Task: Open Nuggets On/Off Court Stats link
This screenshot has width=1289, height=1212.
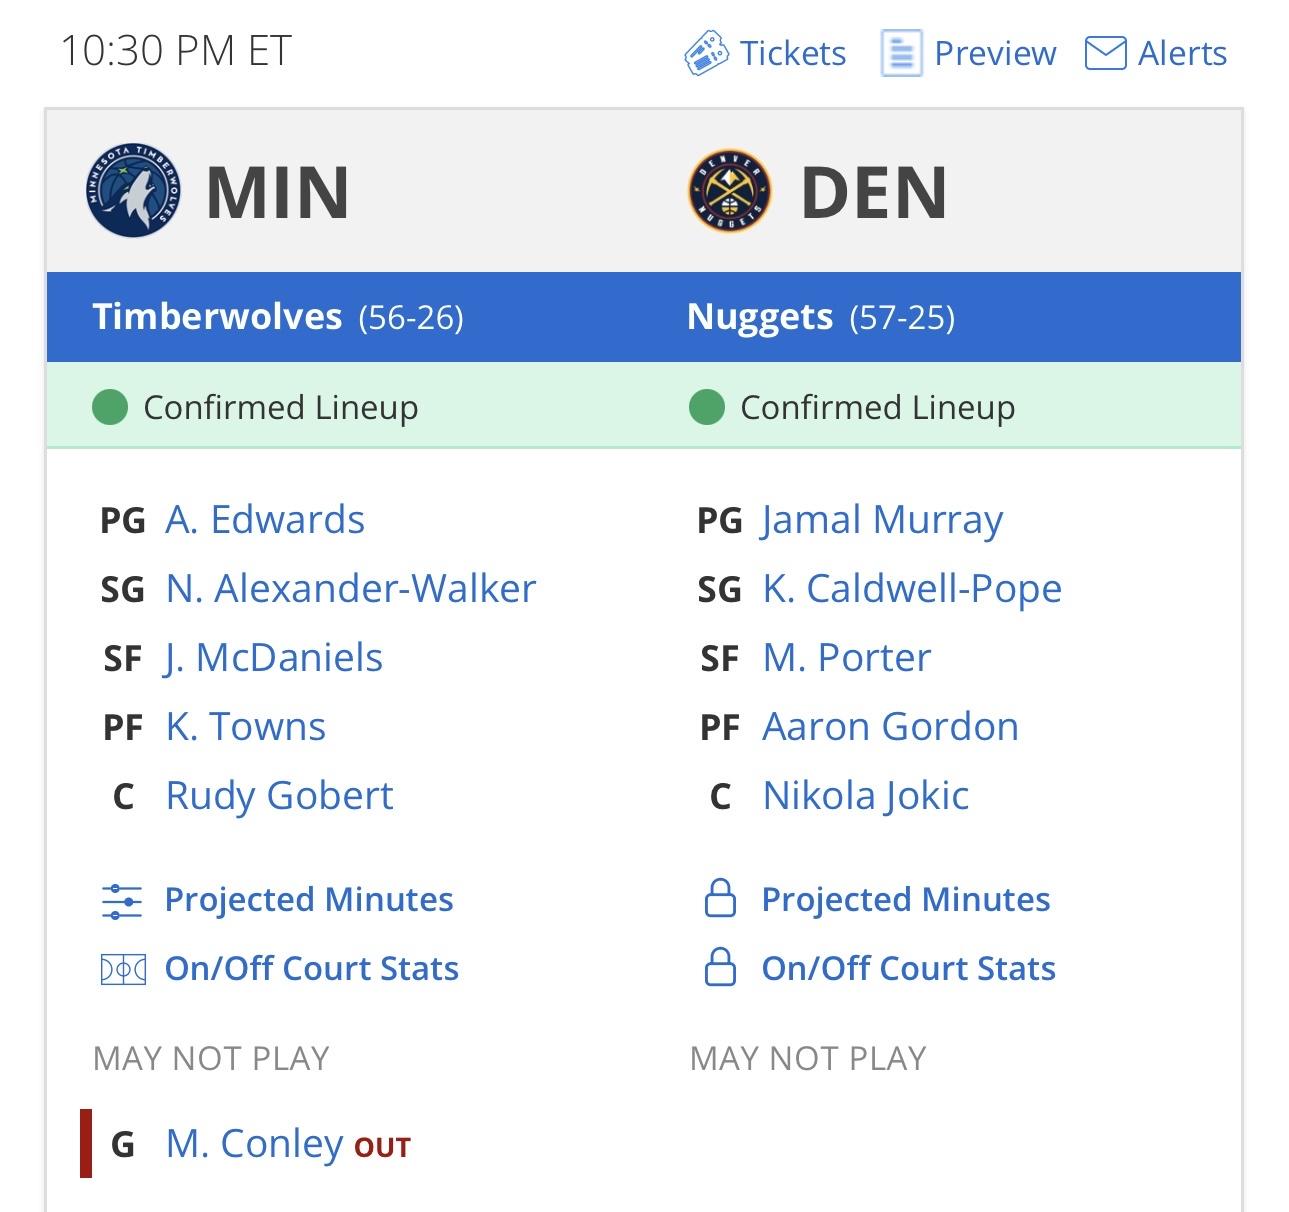Action: coord(908,968)
